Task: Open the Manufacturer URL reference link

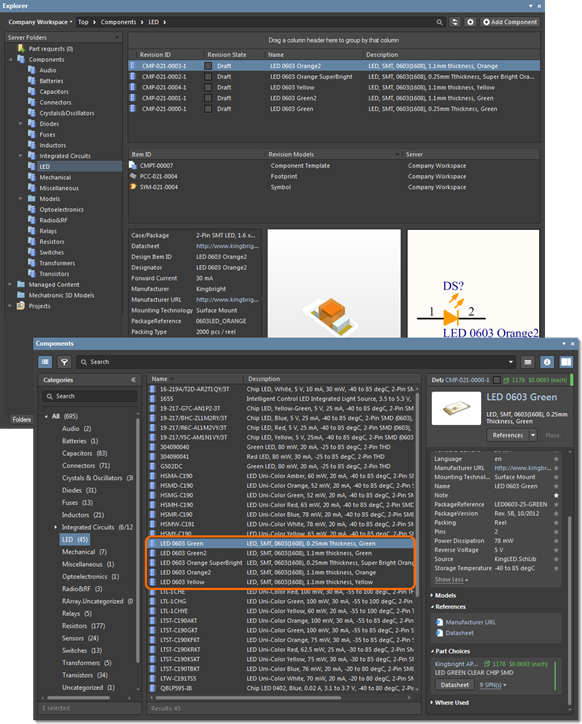Action: point(470,622)
